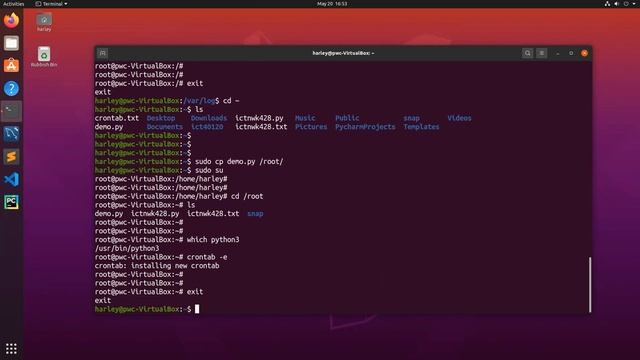Screen dimensions: 640x360
Task: Click the terminal window title text
Action: [343, 53]
